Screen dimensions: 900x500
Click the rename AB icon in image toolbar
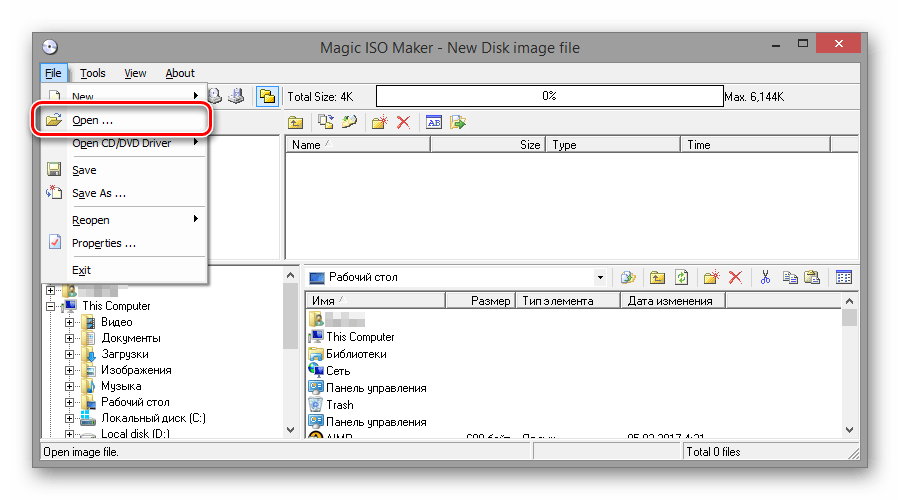(434, 122)
